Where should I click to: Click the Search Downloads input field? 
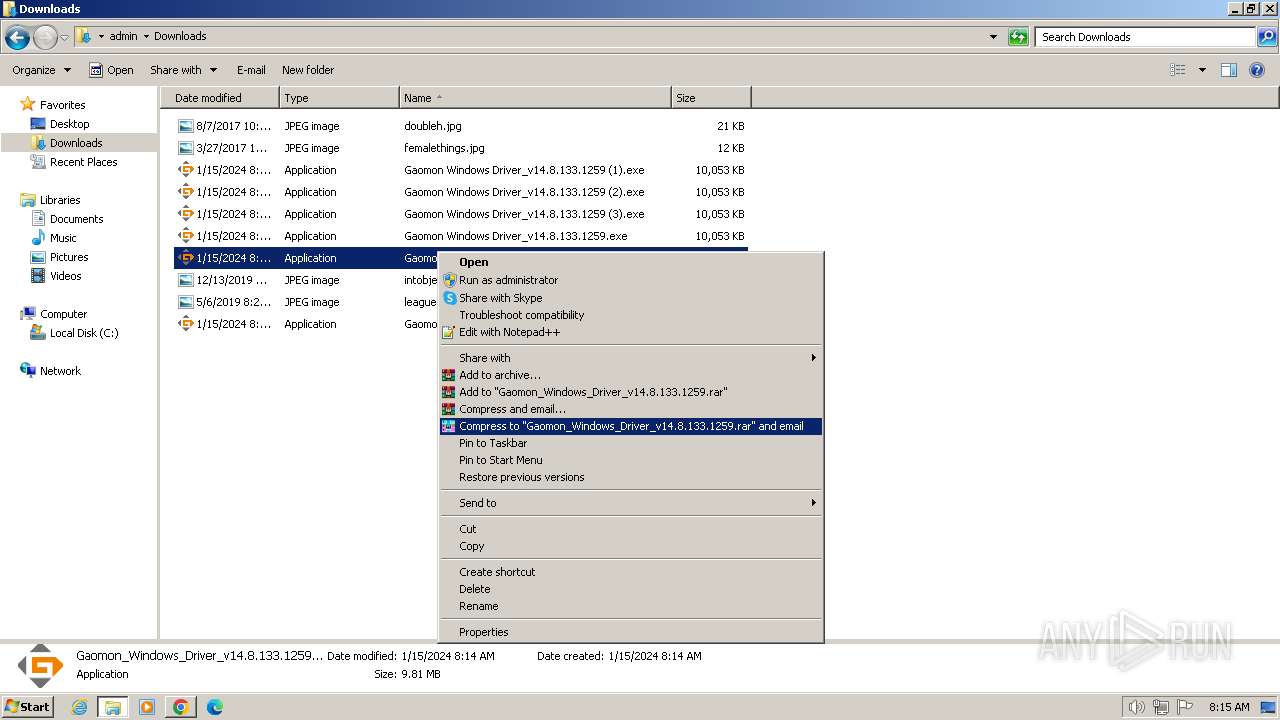[x=1145, y=37]
